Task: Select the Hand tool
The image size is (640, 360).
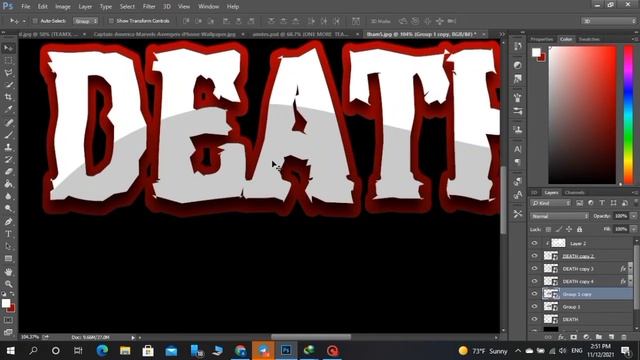Action: pos(8,272)
